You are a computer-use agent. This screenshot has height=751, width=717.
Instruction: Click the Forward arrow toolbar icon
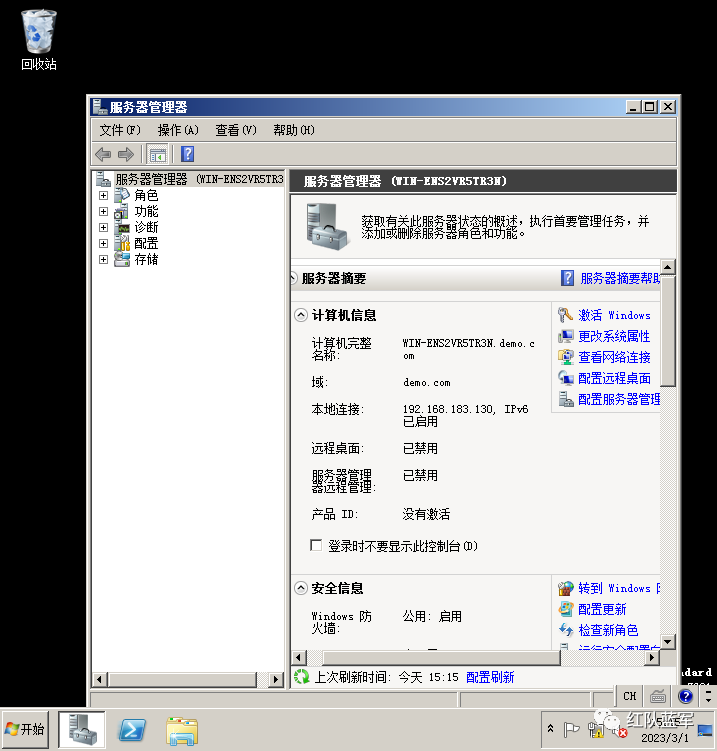[x=126, y=154]
